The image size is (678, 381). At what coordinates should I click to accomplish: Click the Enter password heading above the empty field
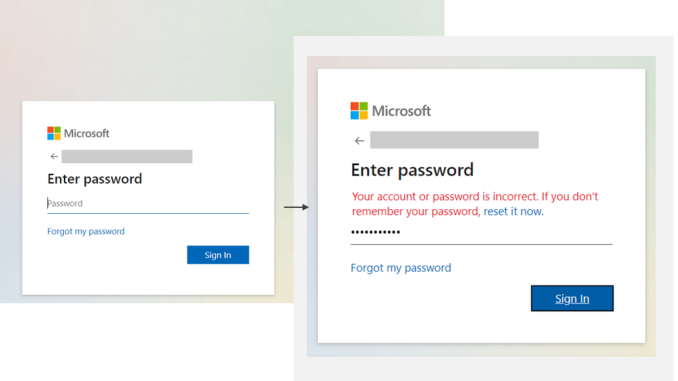click(x=95, y=179)
